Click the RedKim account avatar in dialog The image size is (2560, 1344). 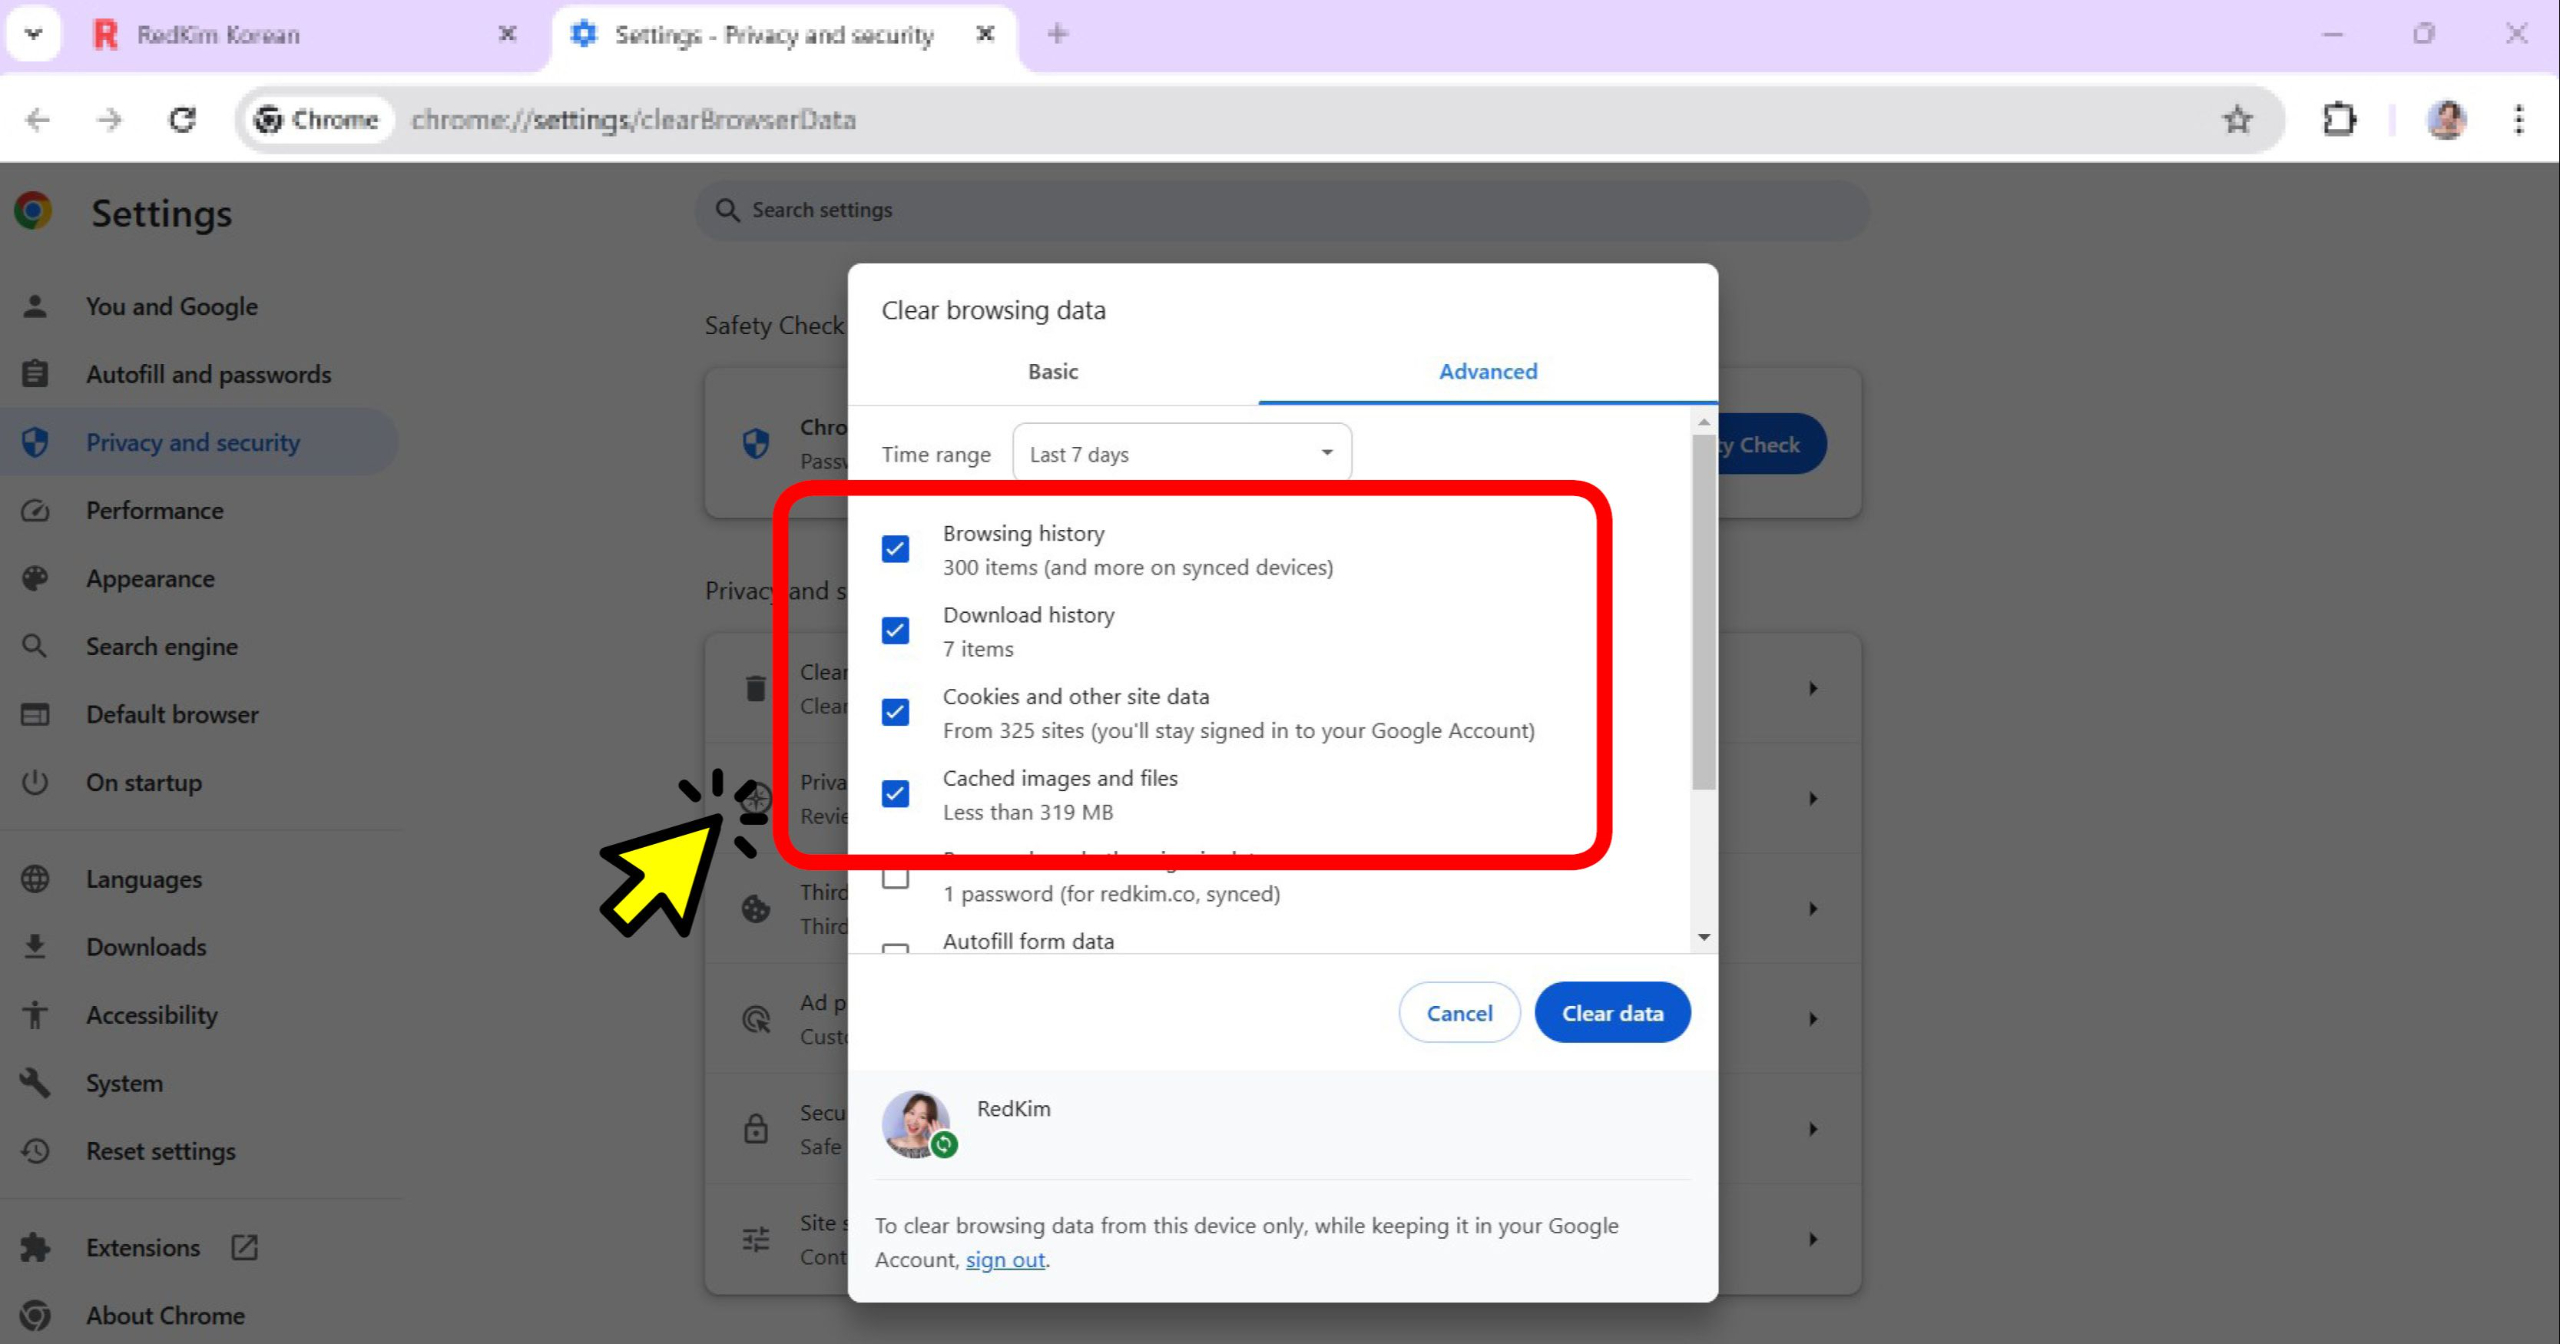point(915,1123)
